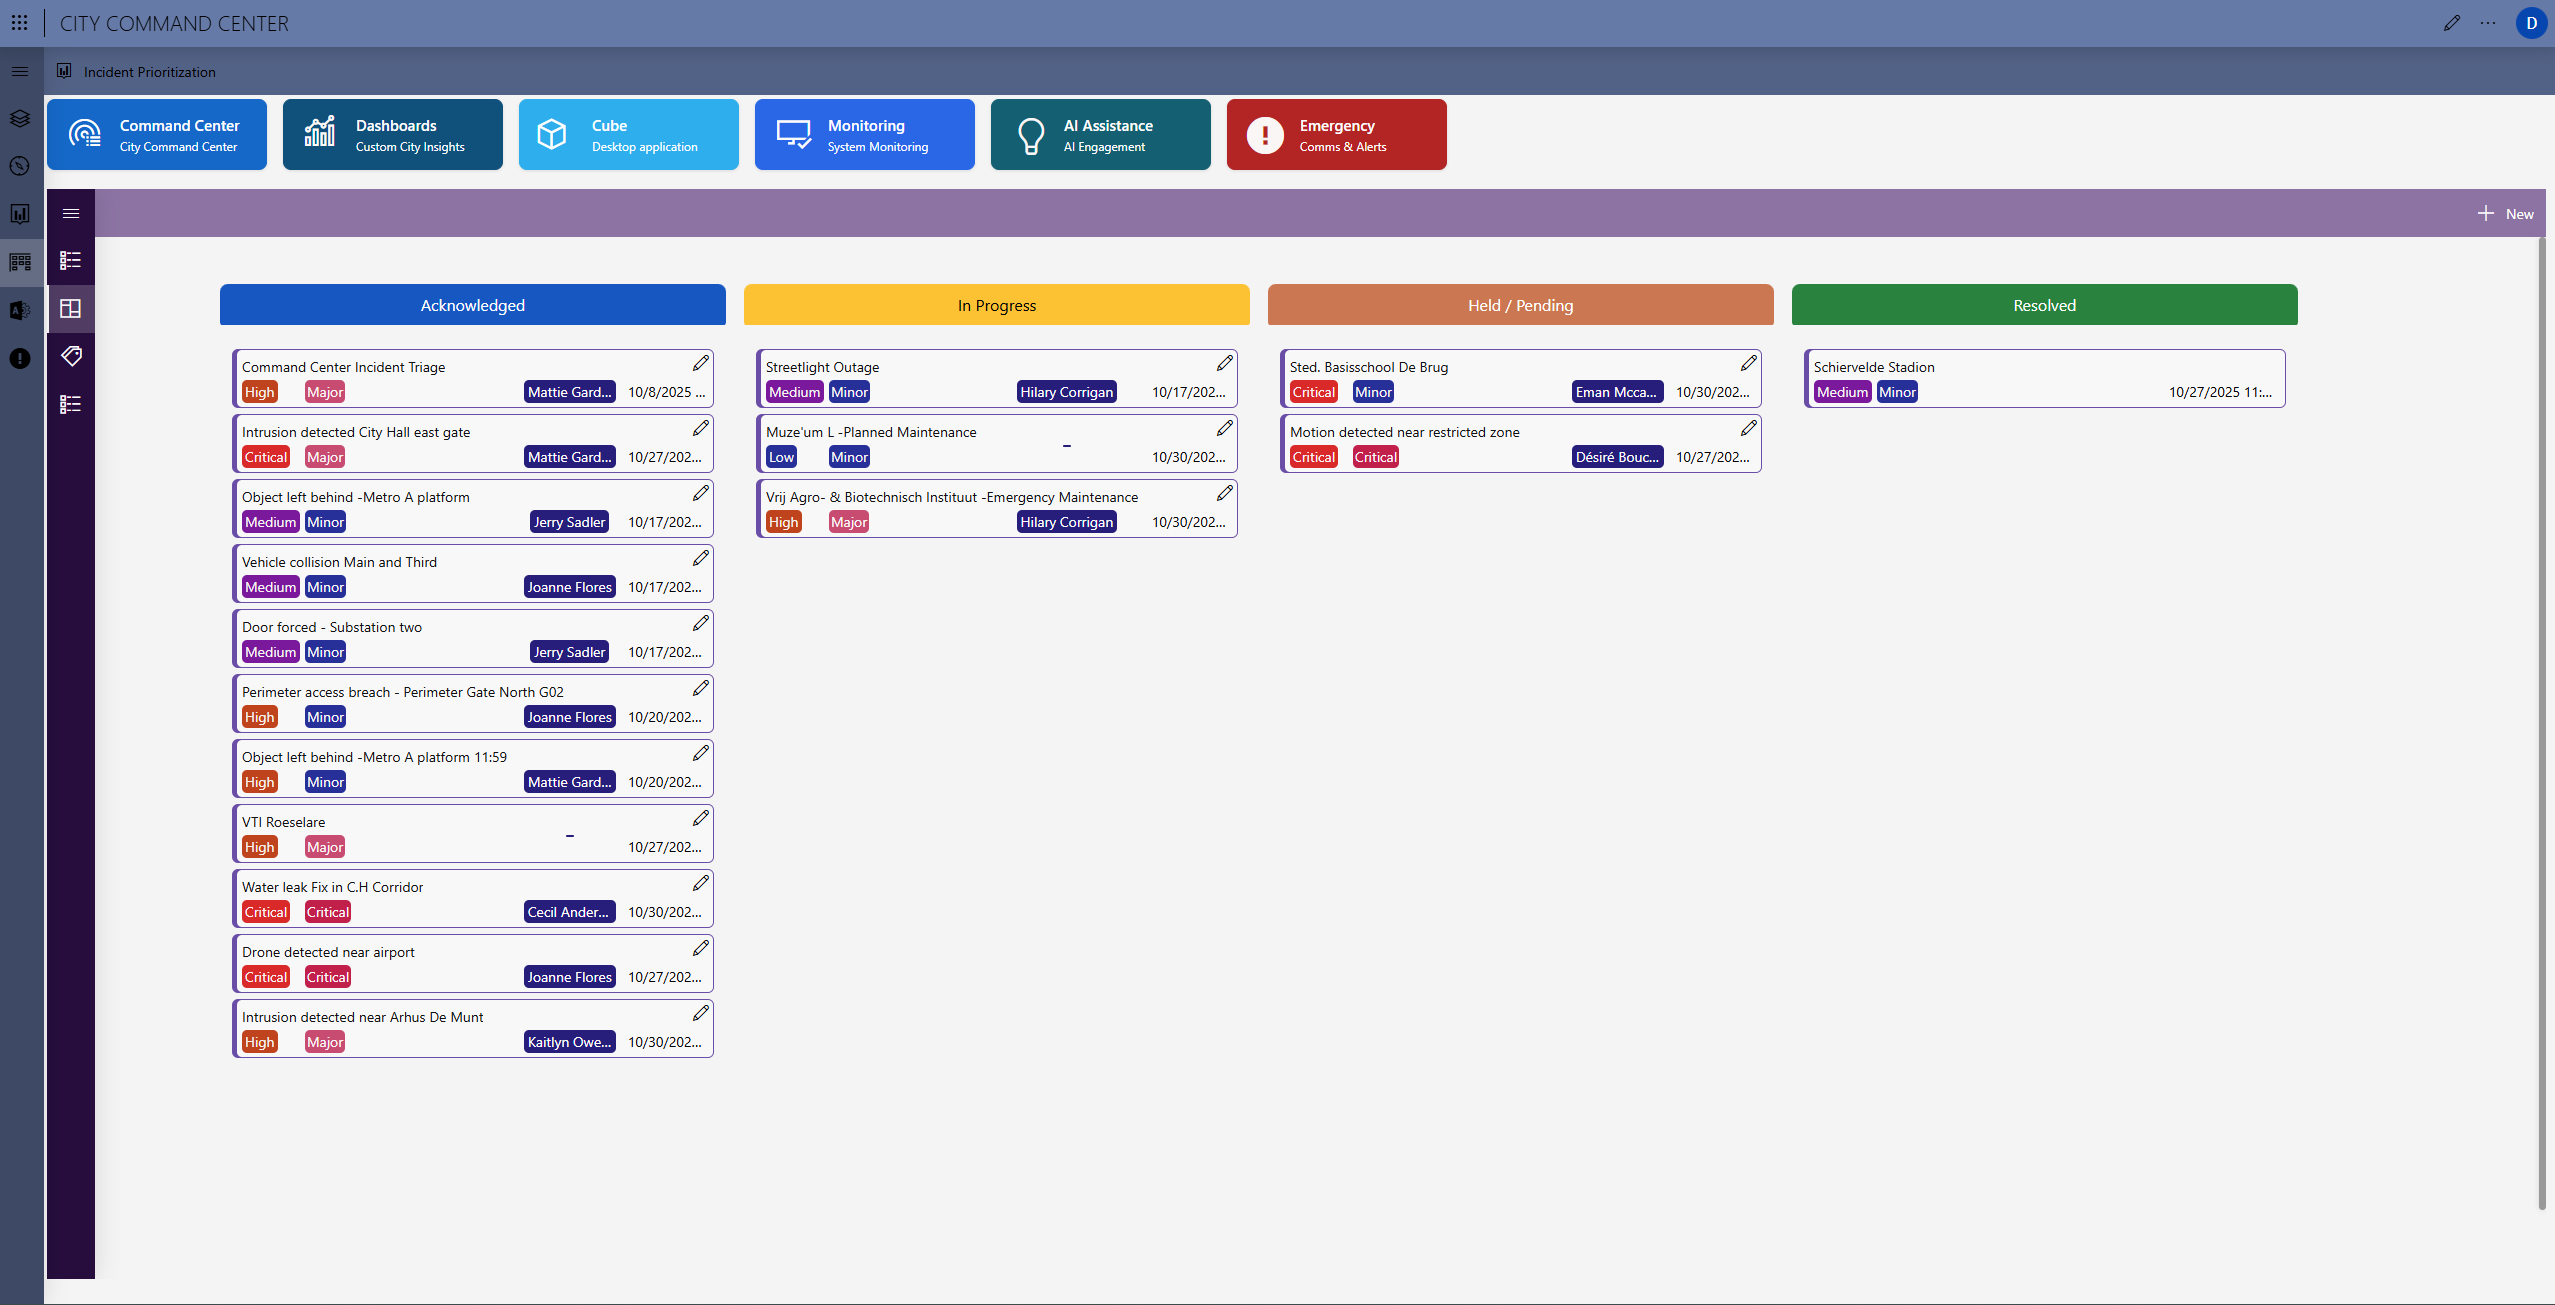
Task: Edit Sted. Basisschool De Brug card
Action: pos(1748,363)
